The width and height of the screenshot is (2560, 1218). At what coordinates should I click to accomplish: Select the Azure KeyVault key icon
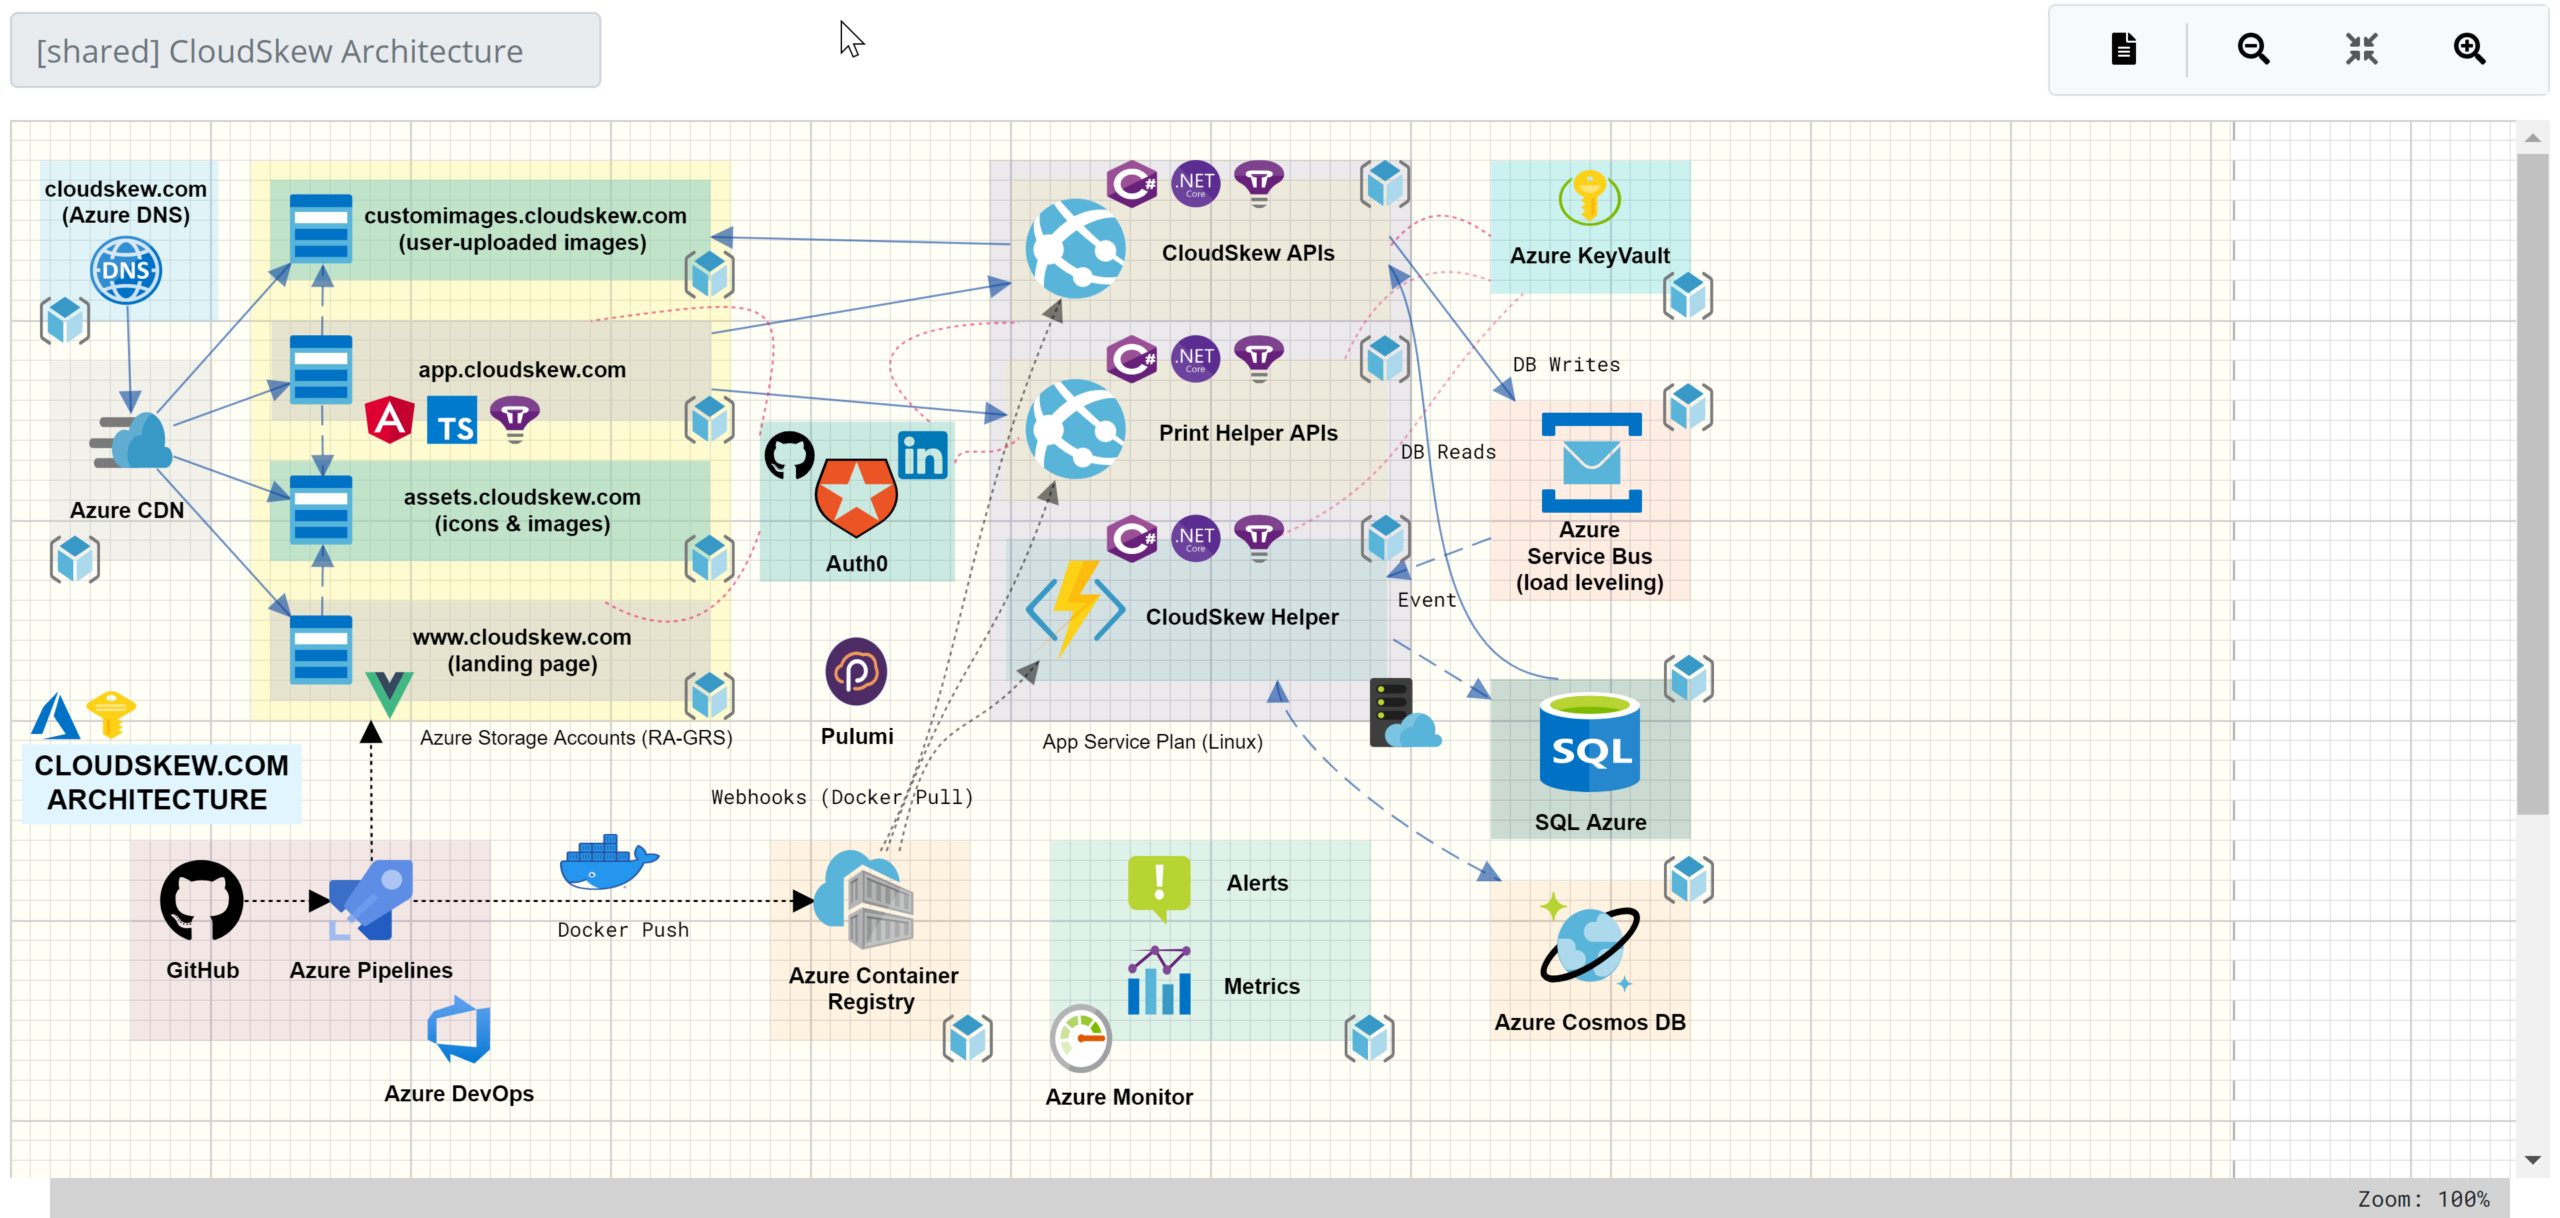pyautogui.click(x=1590, y=198)
